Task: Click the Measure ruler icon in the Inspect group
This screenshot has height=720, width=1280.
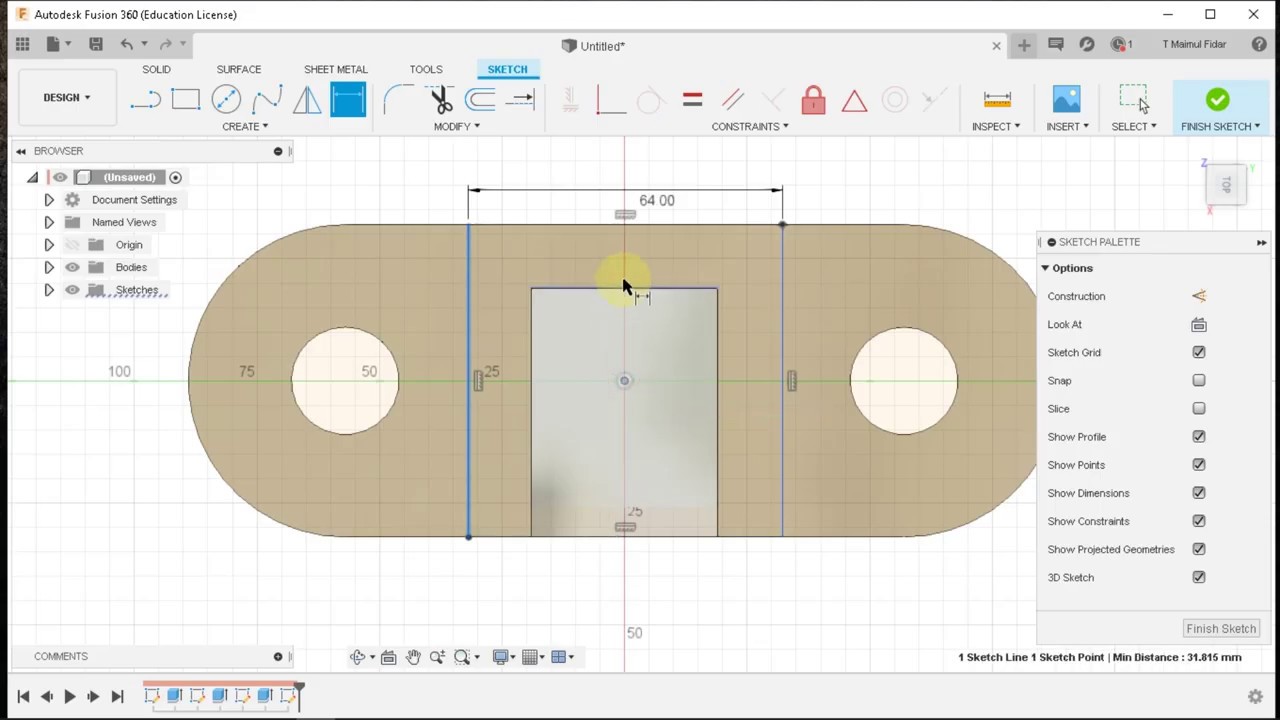Action: (997, 99)
